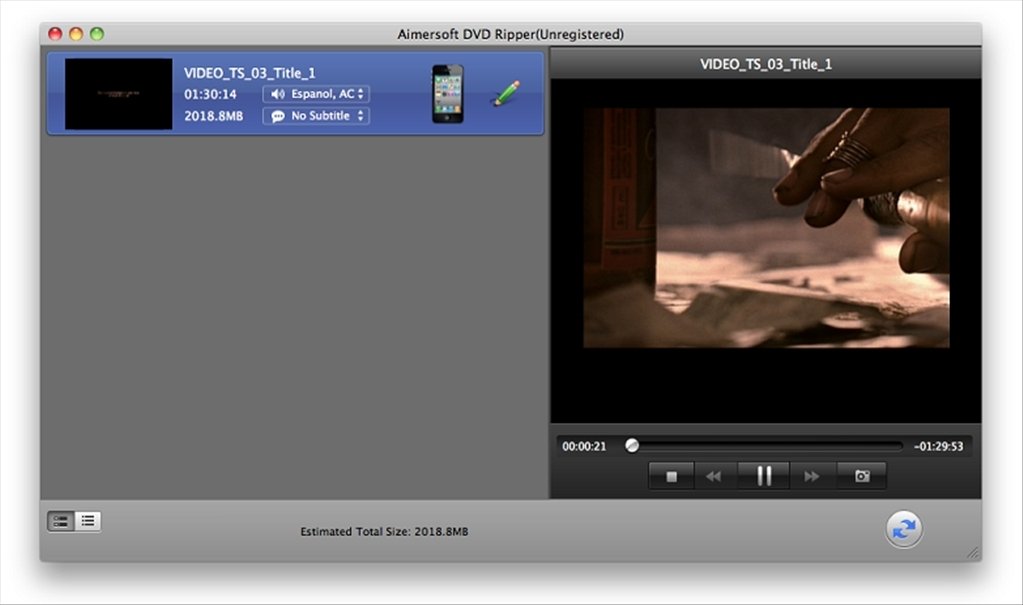Pause the video preview
The image size is (1023, 605).
click(x=763, y=476)
